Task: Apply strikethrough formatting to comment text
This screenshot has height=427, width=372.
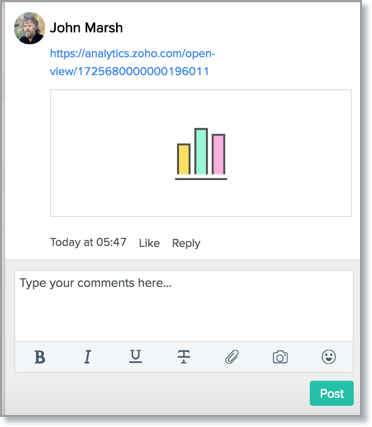Action: point(184,357)
